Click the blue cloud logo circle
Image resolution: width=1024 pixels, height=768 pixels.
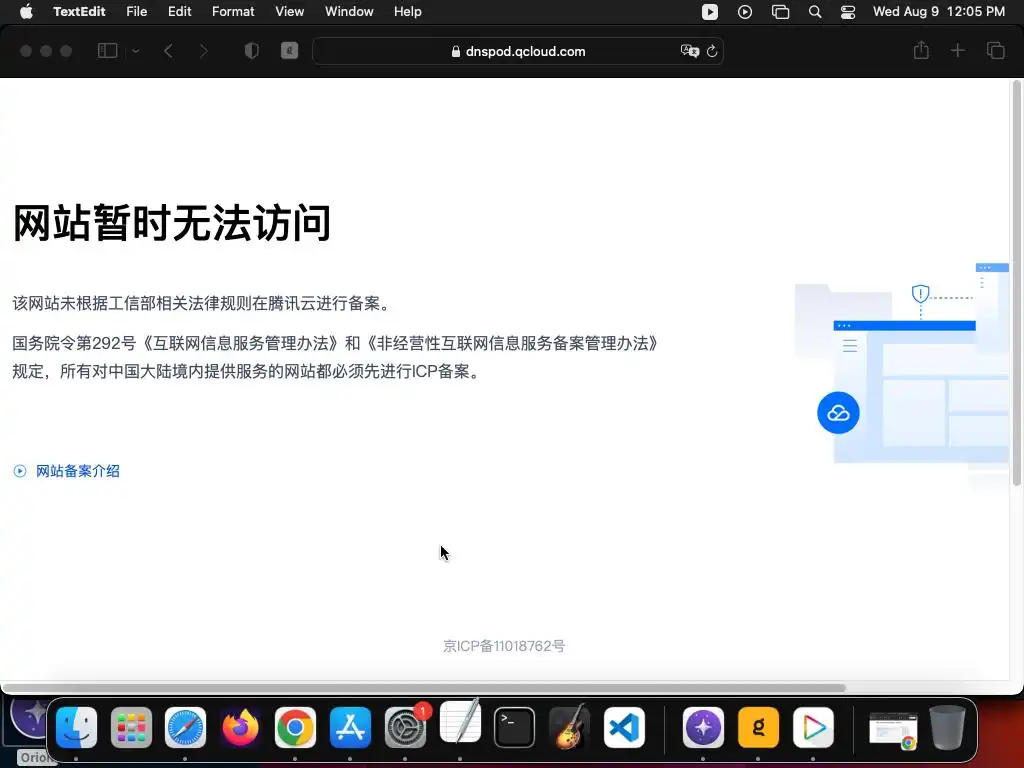(838, 413)
